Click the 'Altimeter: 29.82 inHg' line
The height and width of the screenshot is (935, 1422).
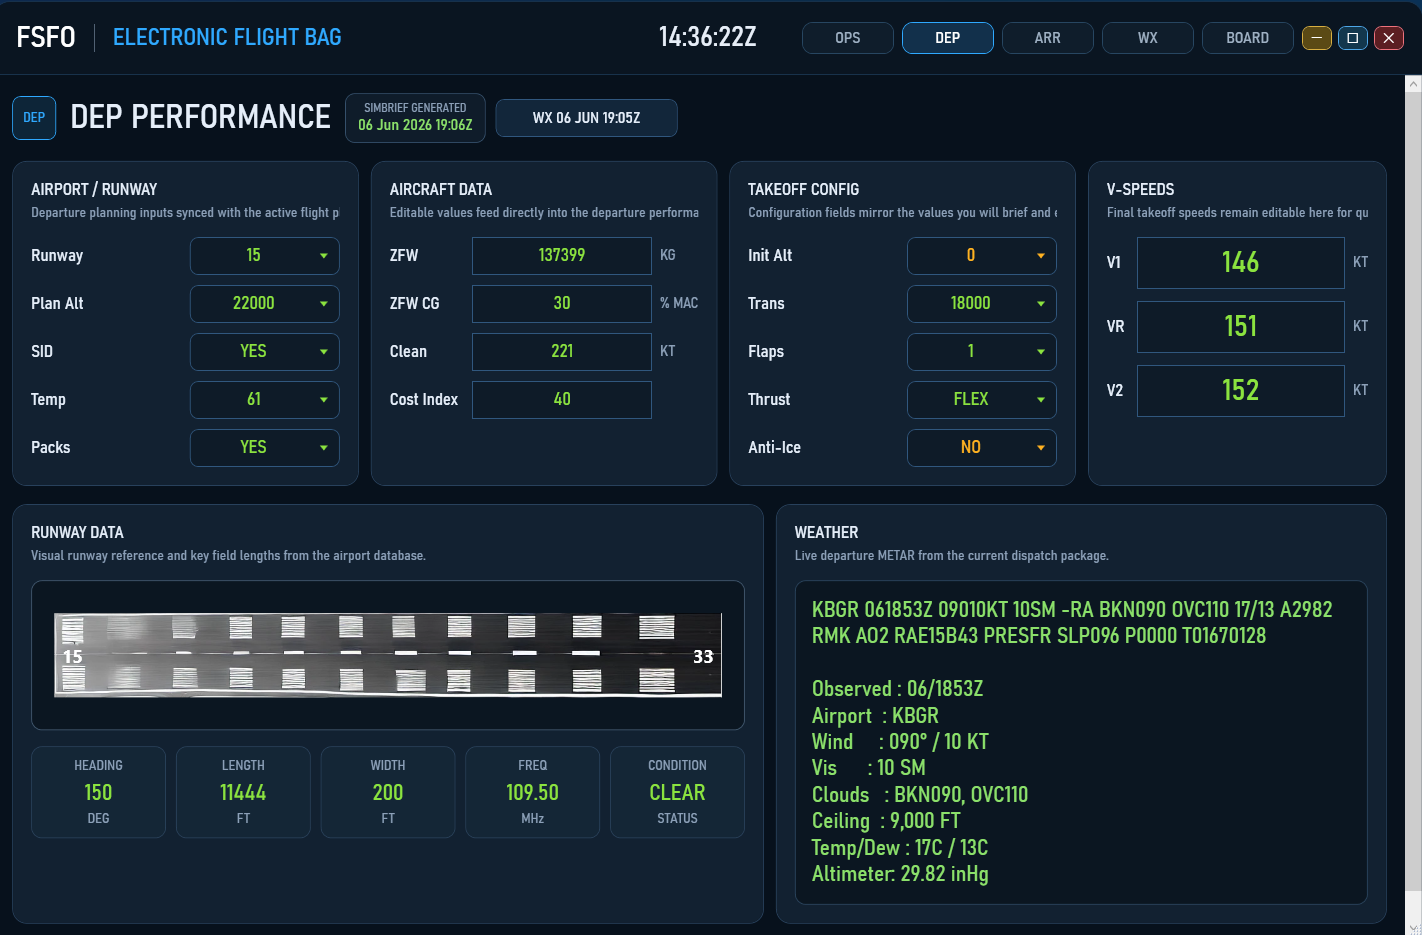900,874
